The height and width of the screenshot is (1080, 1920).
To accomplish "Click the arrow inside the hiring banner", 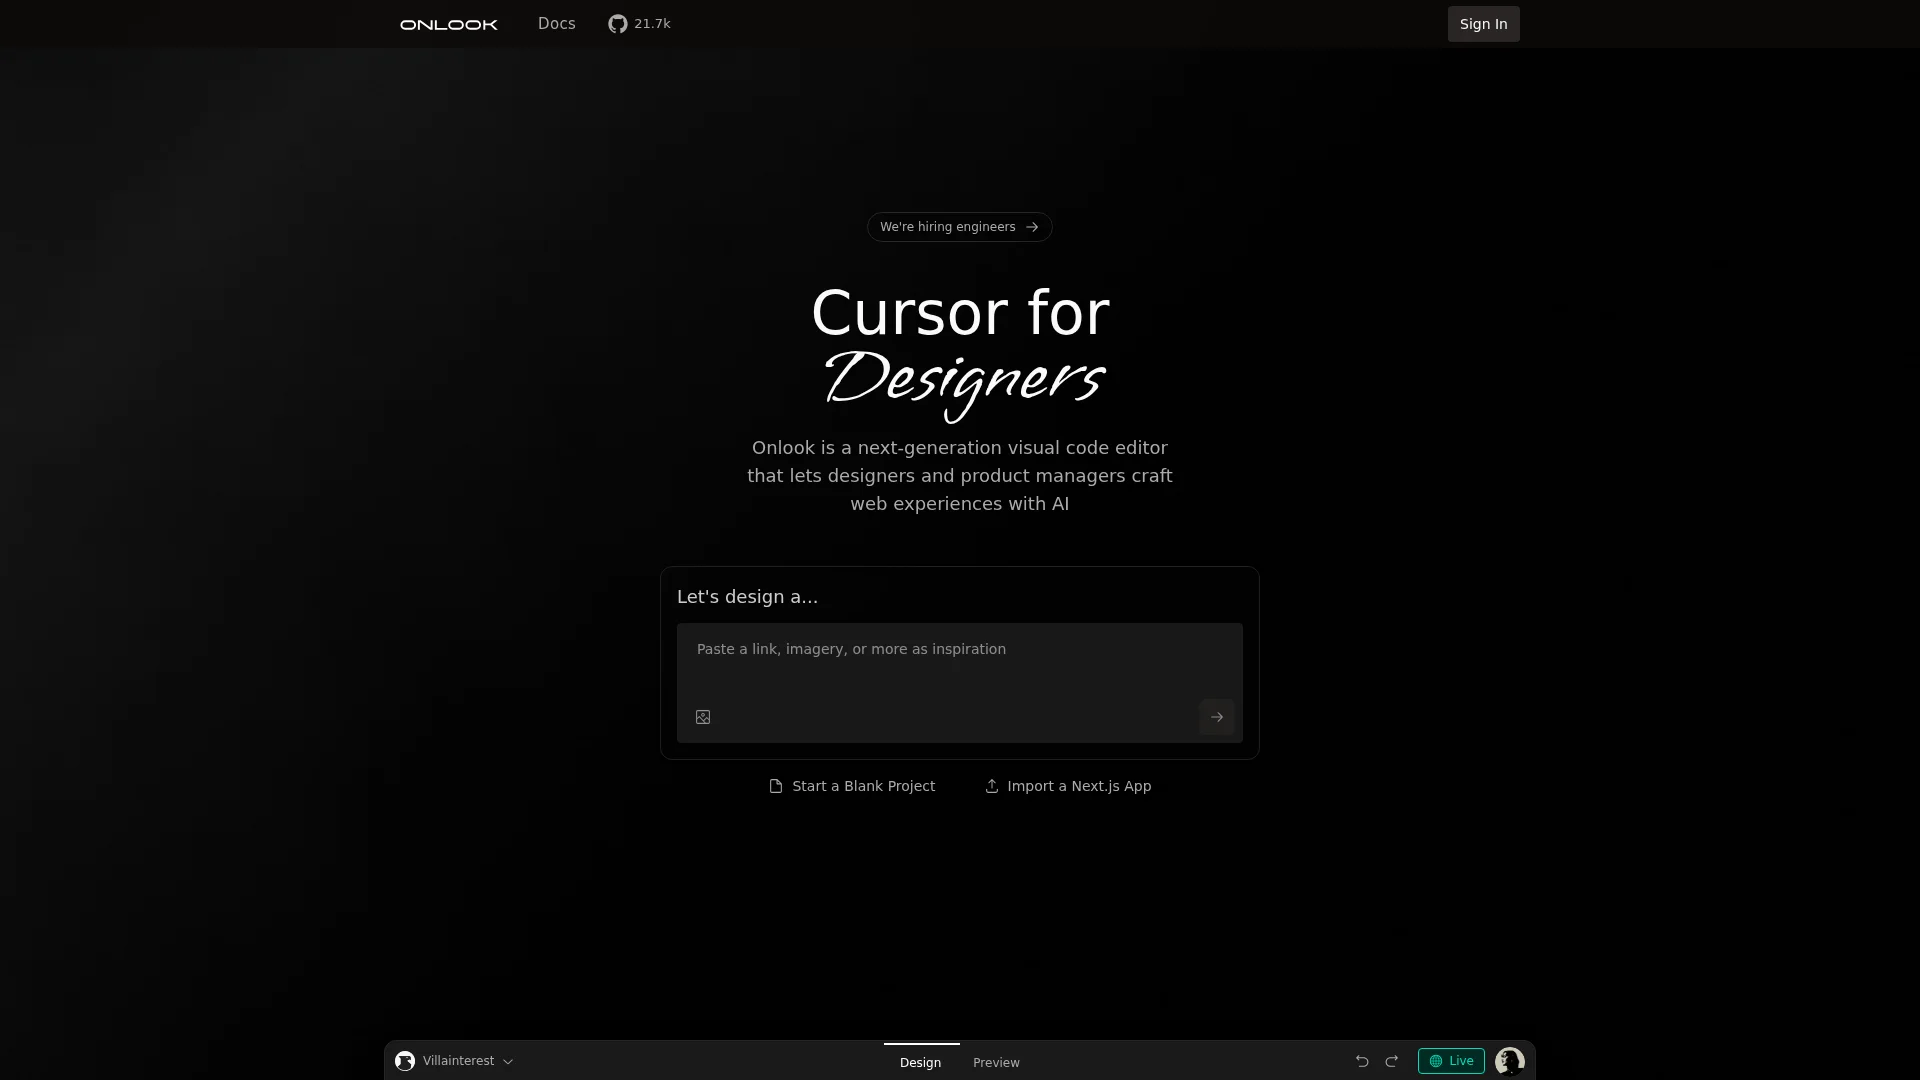I will 1032,227.
